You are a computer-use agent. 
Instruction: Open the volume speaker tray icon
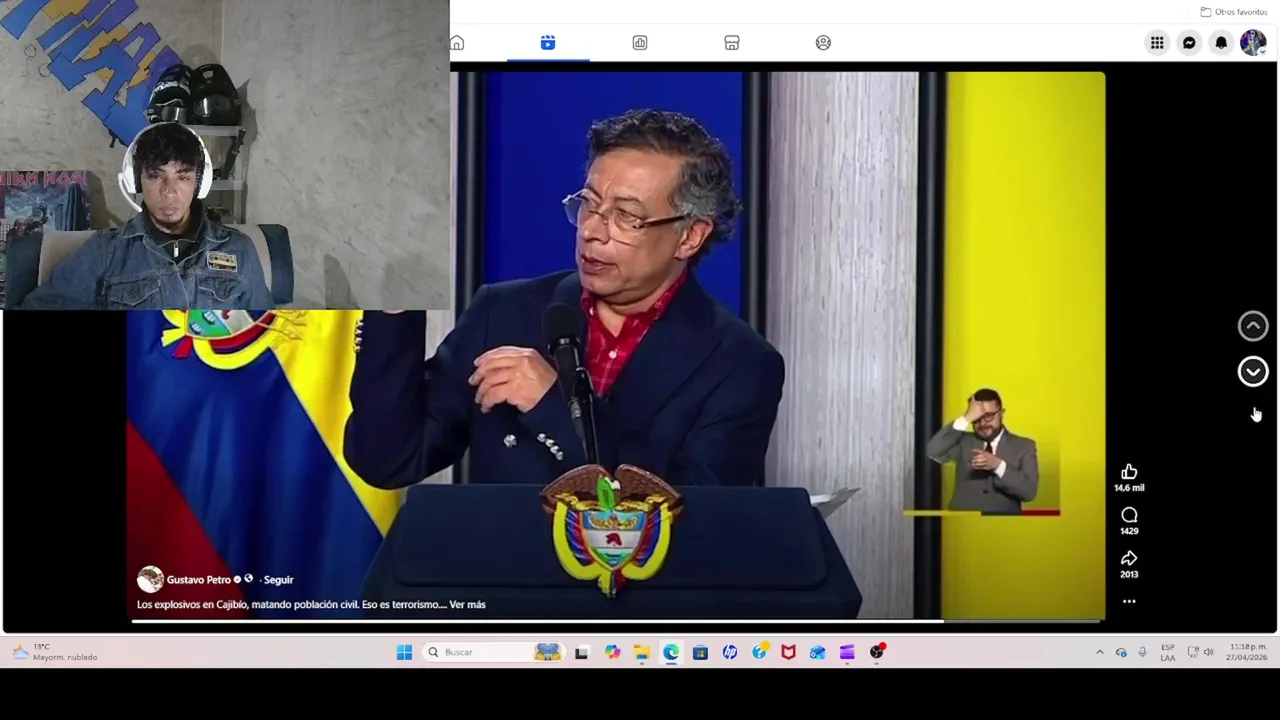tap(1209, 652)
